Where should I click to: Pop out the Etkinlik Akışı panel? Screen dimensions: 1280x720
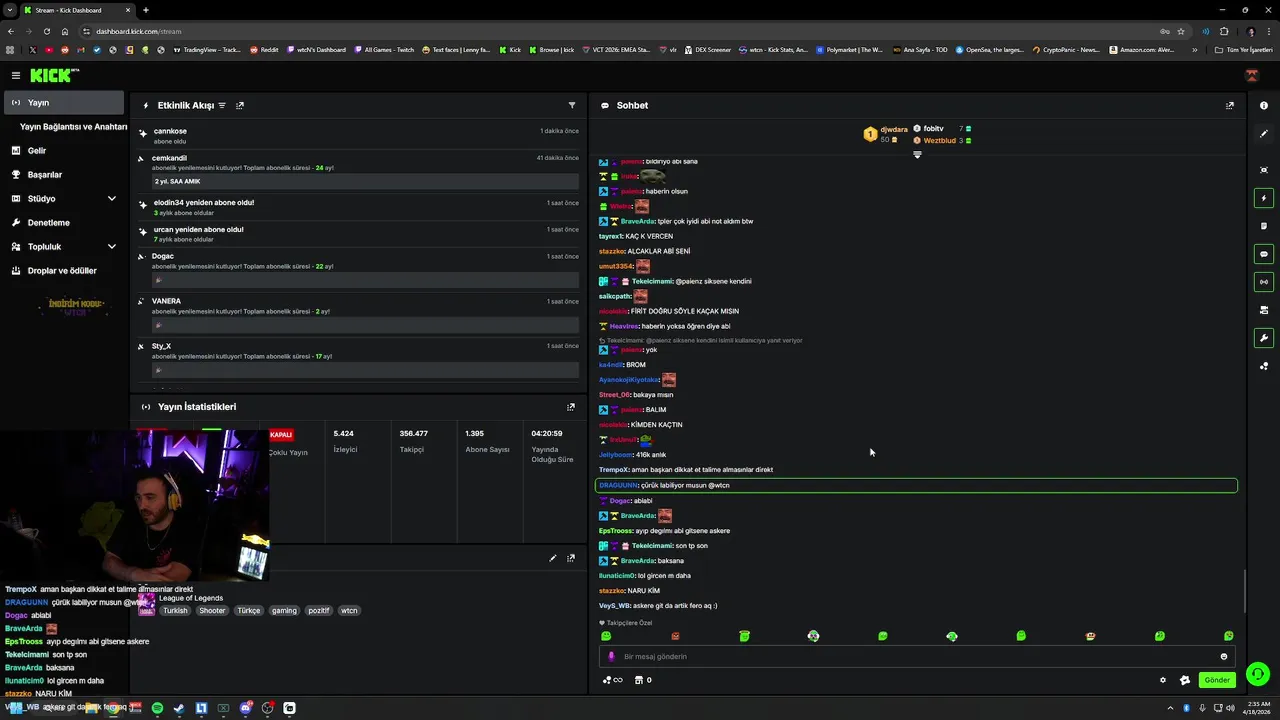pos(240,105)
